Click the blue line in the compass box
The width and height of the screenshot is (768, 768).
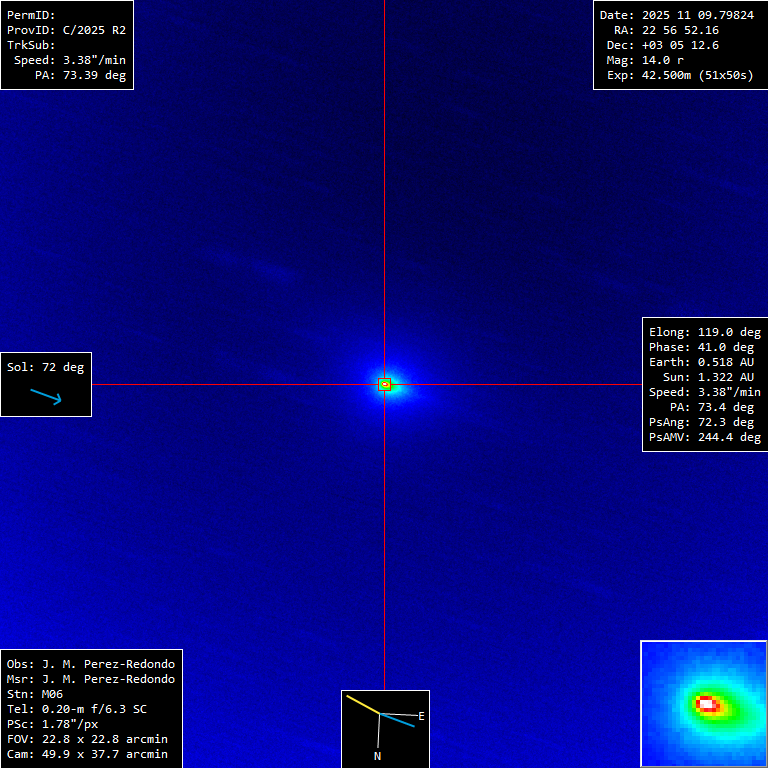pos(398,719)
